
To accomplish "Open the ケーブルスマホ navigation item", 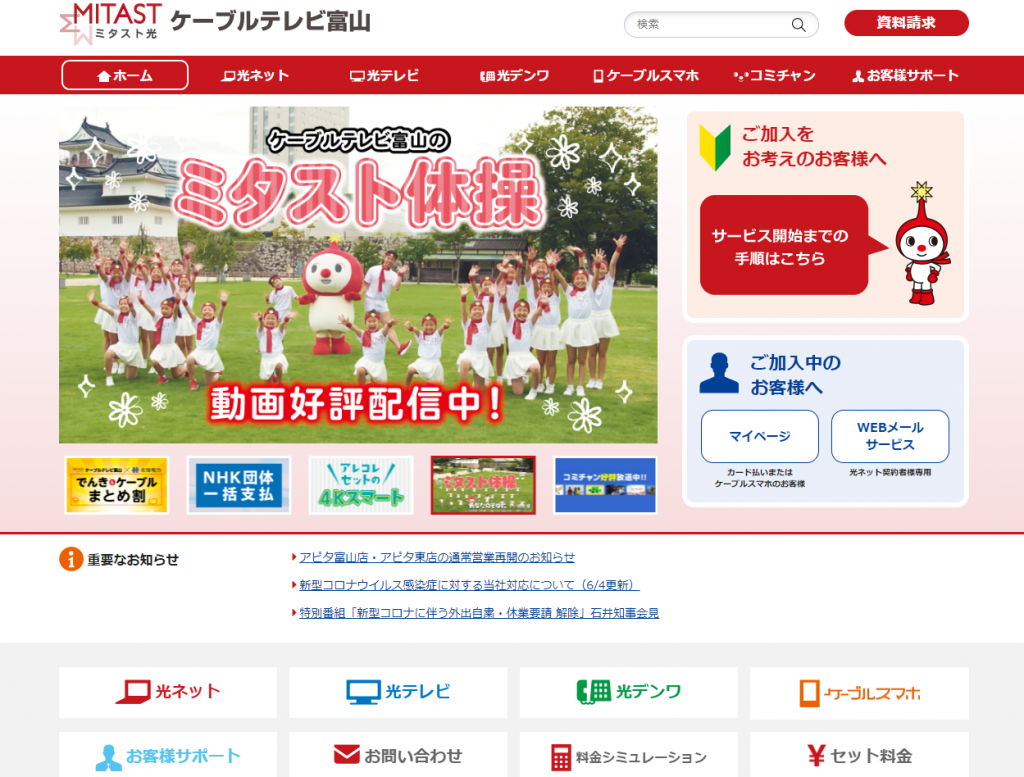I will tap(645, 76).
